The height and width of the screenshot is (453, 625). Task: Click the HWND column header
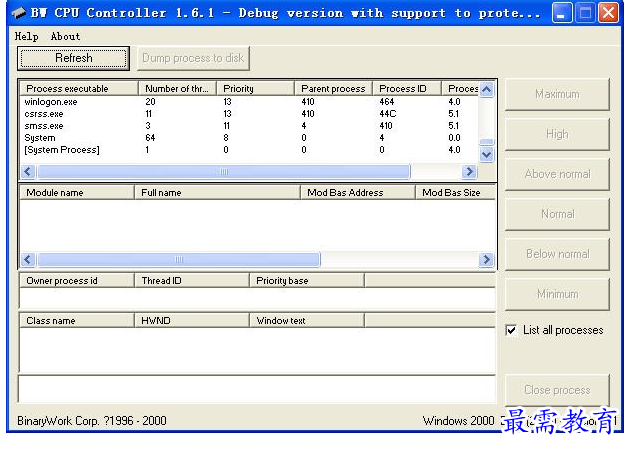coord(192,321)
